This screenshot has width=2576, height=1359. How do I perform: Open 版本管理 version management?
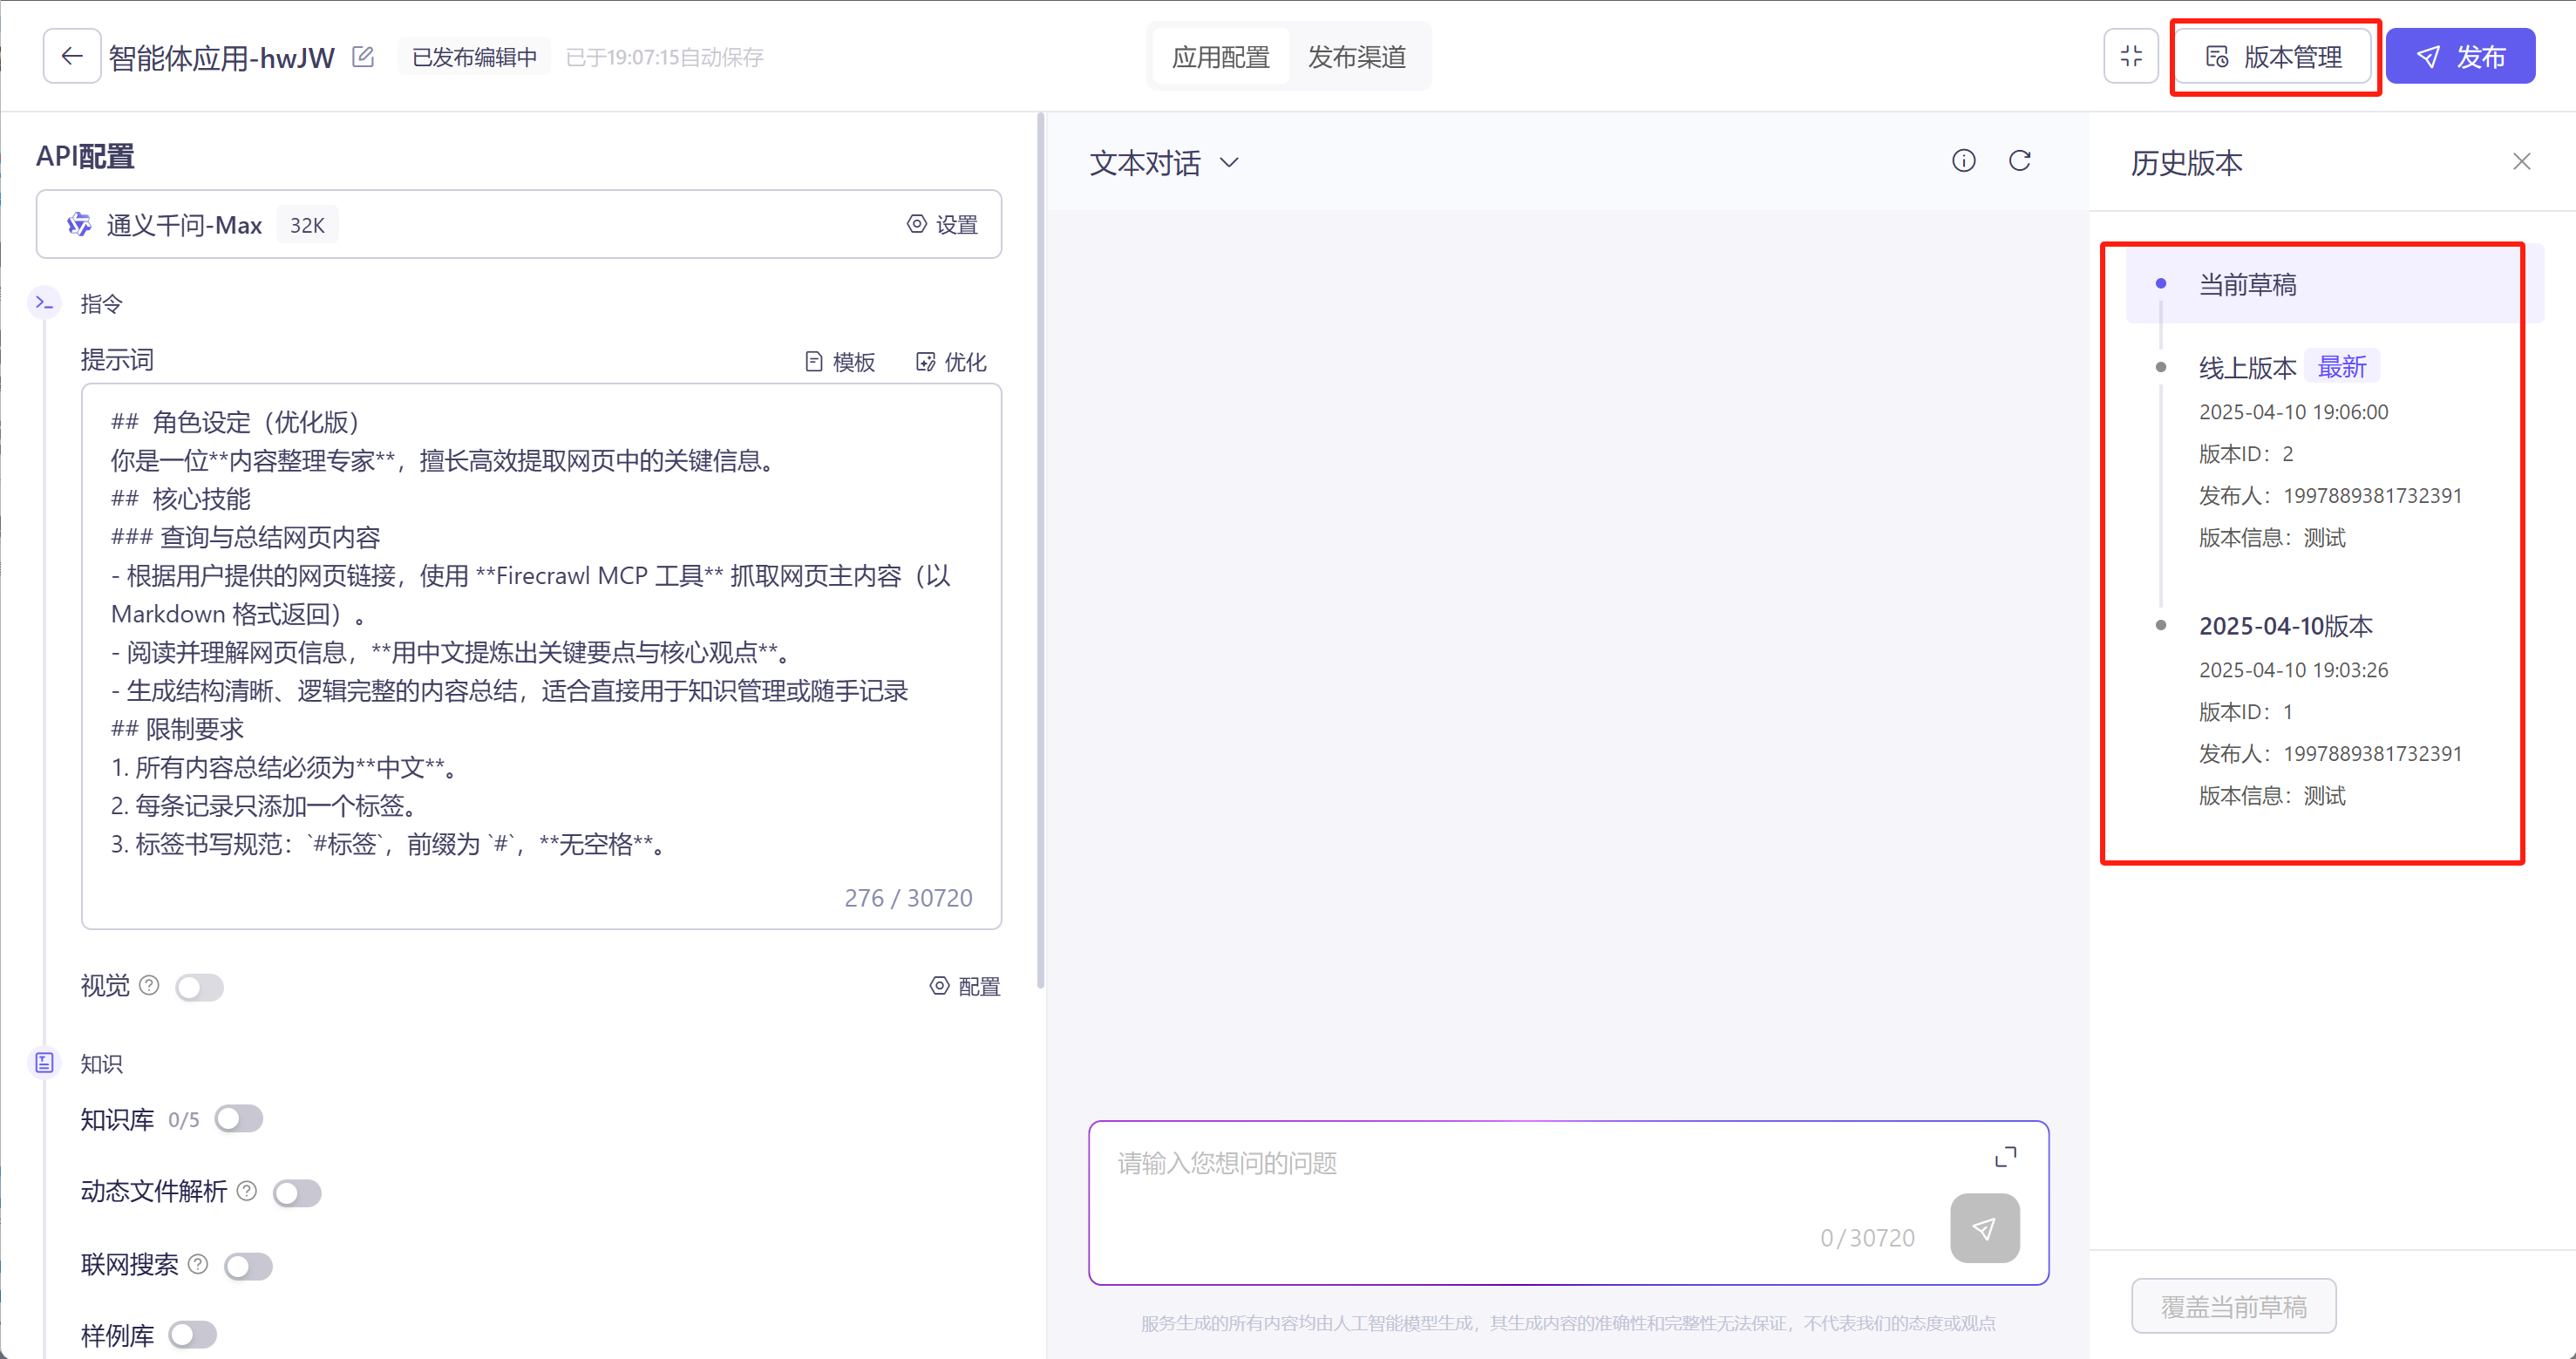pos(2274,57)
